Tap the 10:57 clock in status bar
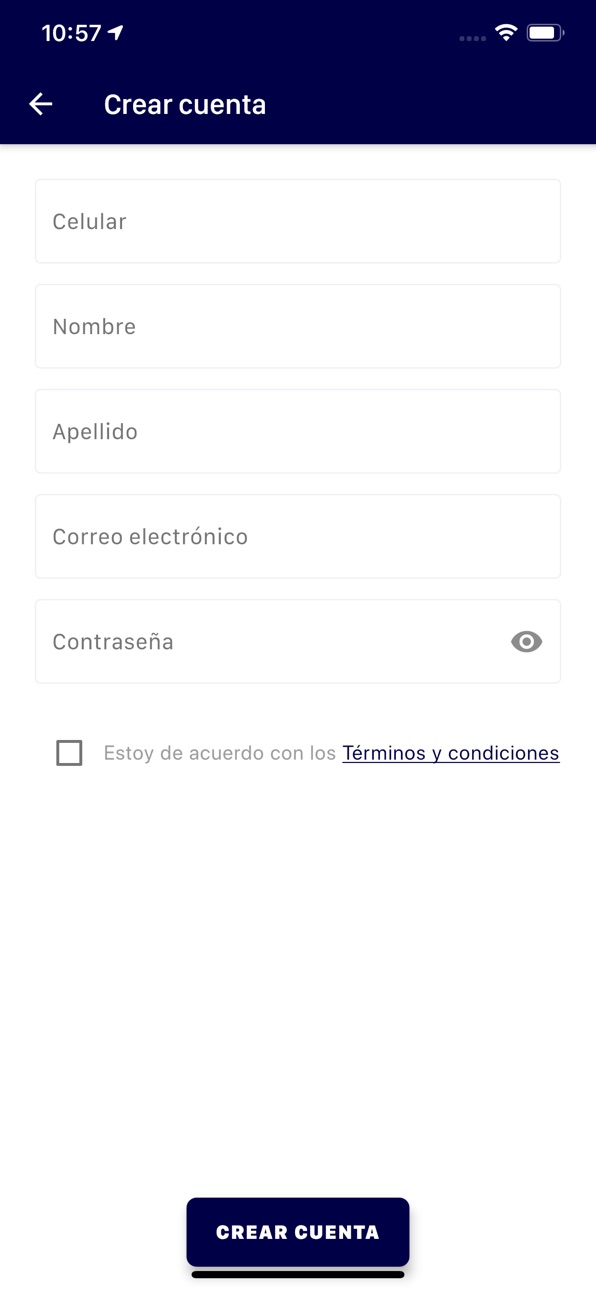 point(71,33)
